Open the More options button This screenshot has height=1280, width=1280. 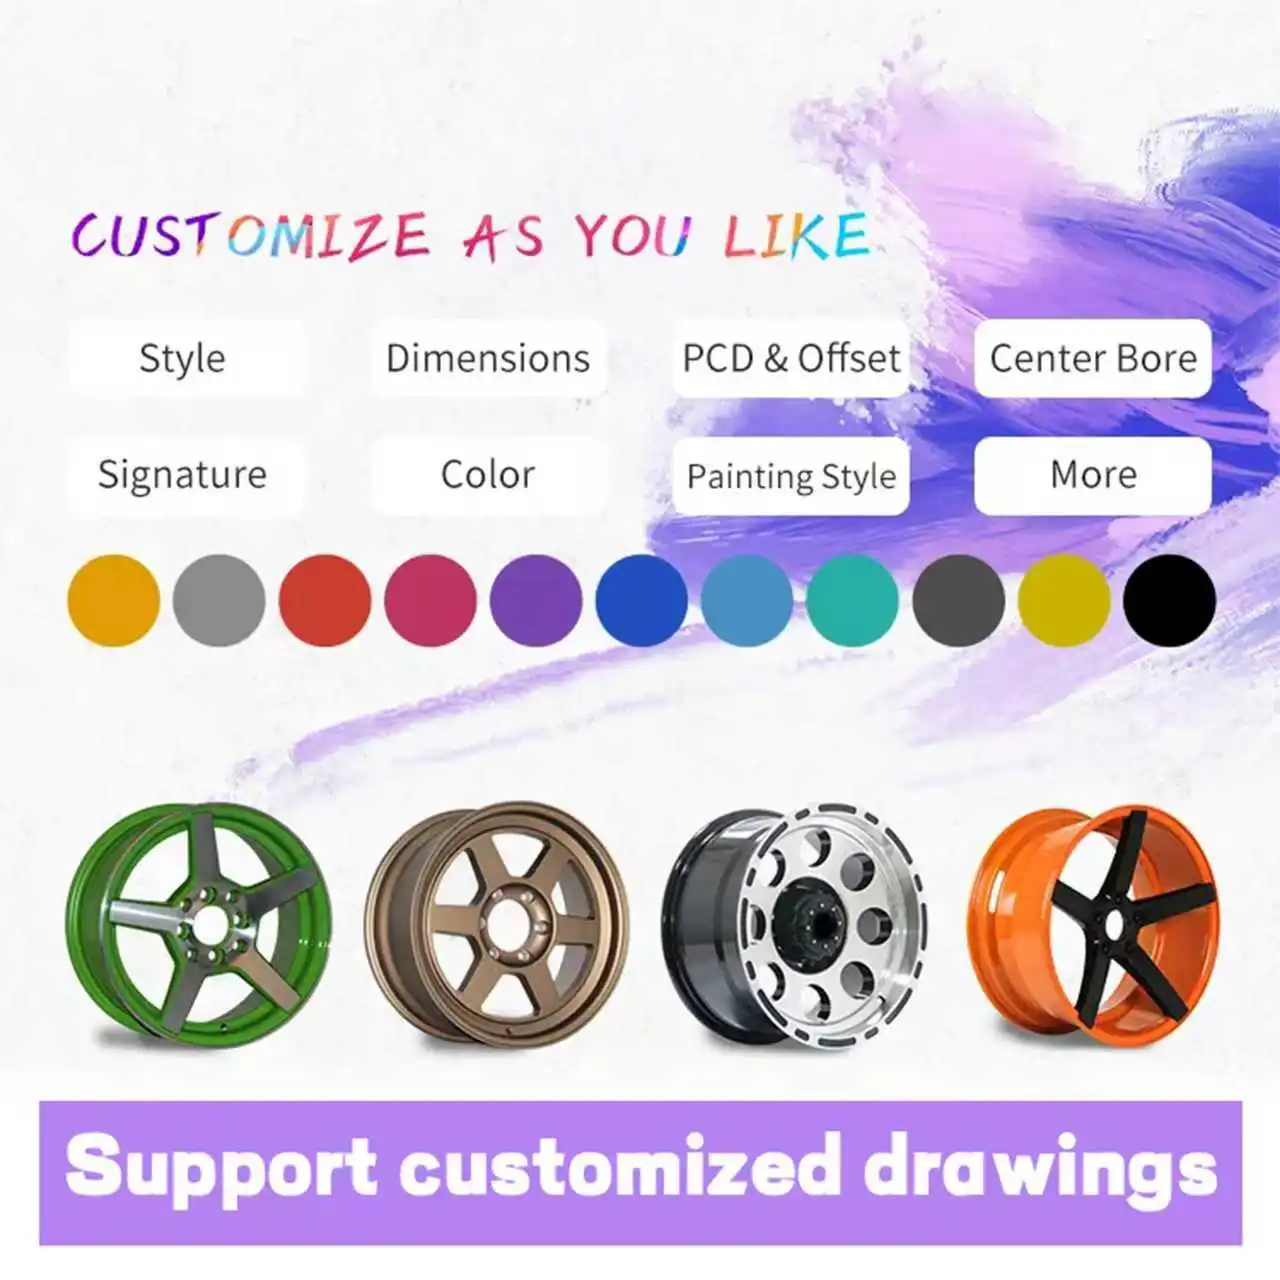[1093, 475]
